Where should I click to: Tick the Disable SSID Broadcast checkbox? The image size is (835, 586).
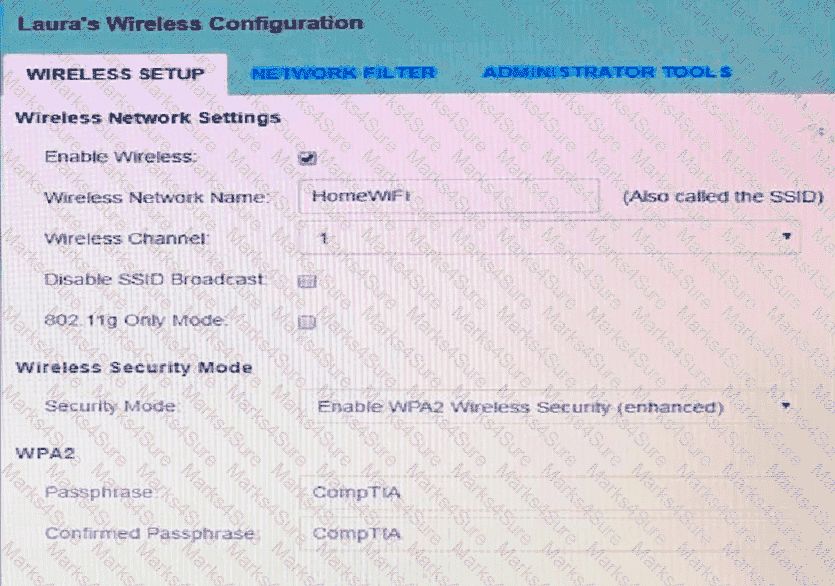point(308,281)
